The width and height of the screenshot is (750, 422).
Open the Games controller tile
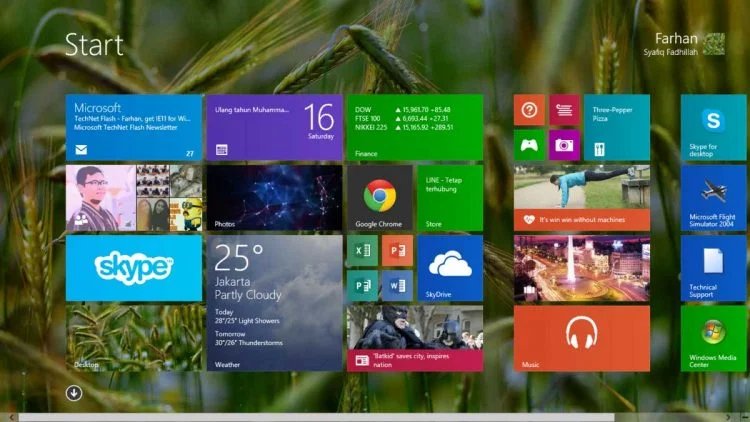529,145
